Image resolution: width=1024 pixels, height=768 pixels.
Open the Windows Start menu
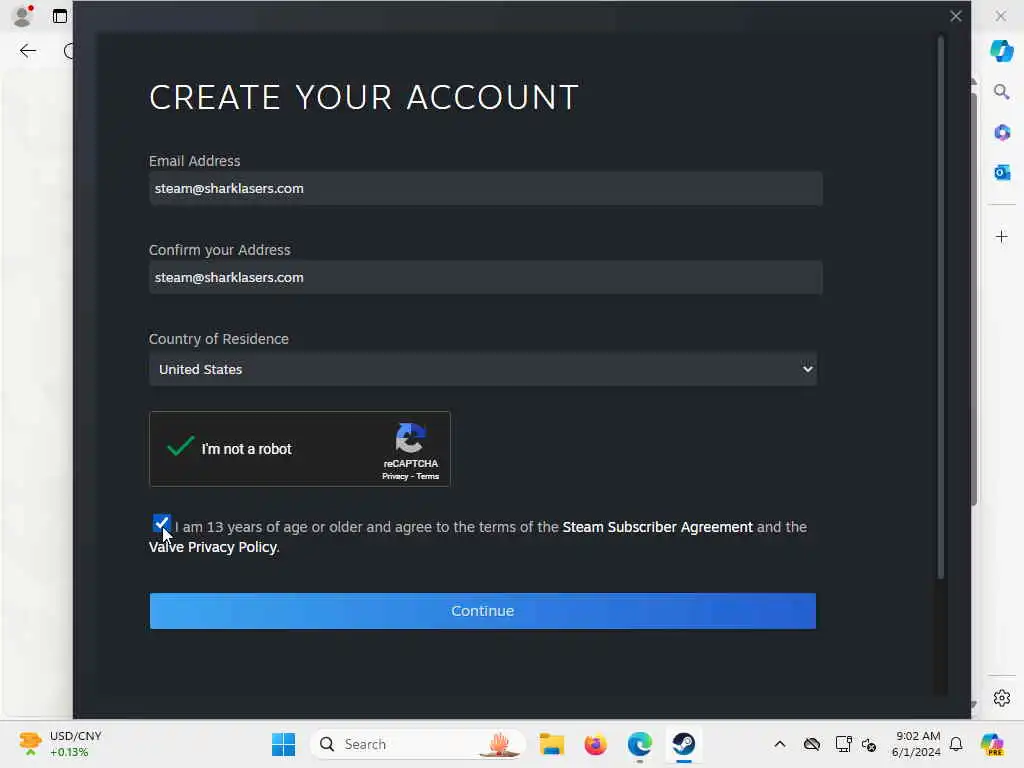(x=283, y=744)
